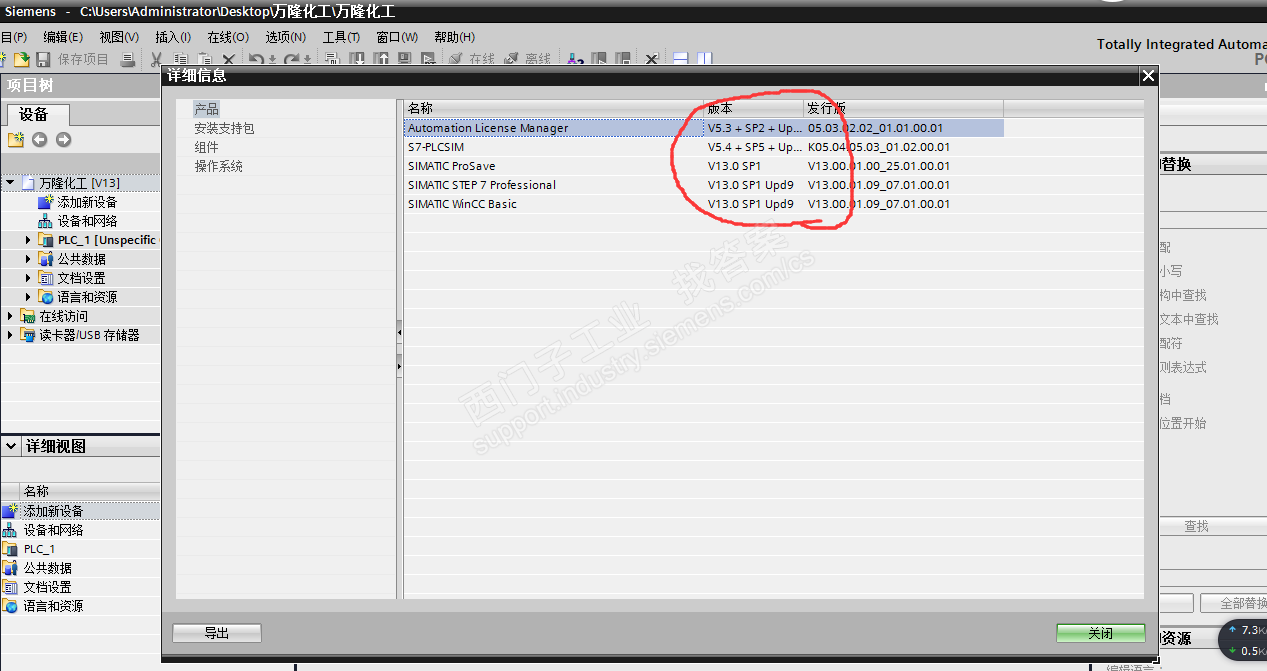Click the 语言和资源 icon in detail view
Screen dimensions: 1267x671
click(x=10, y=606)
